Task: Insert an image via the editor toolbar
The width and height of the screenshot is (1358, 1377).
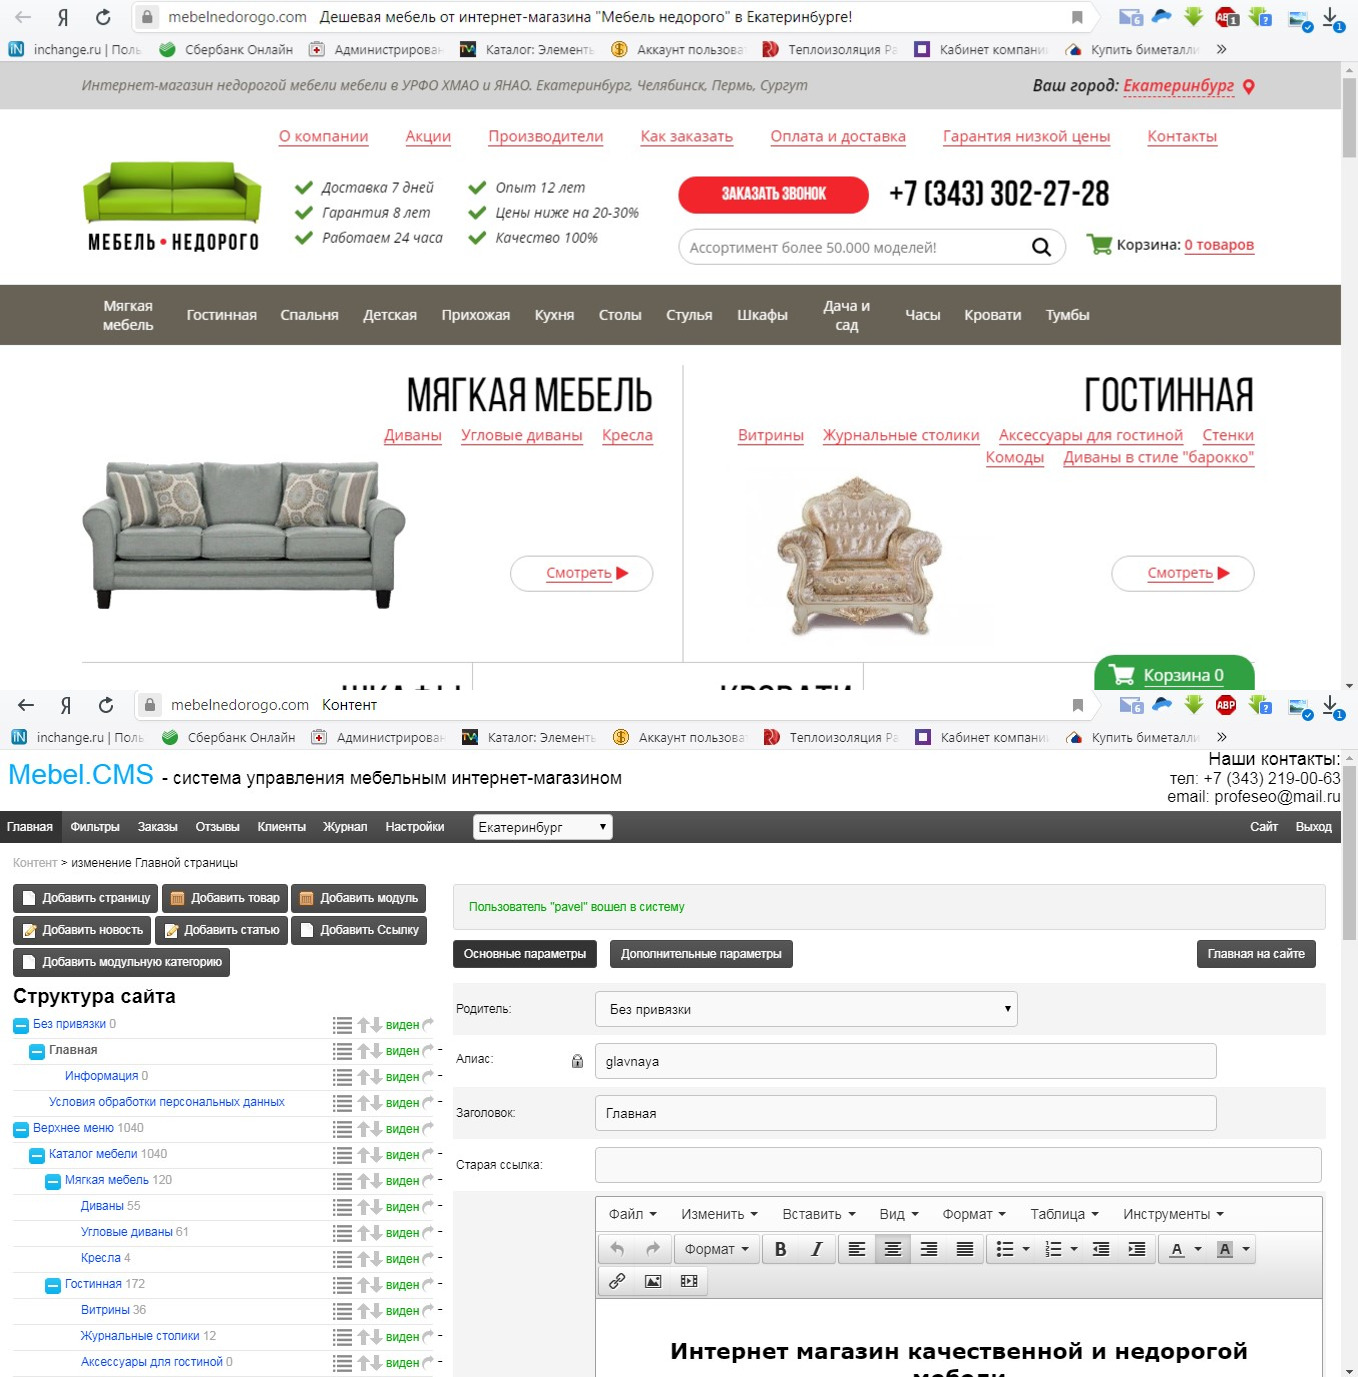Action: pos(653,1281)
